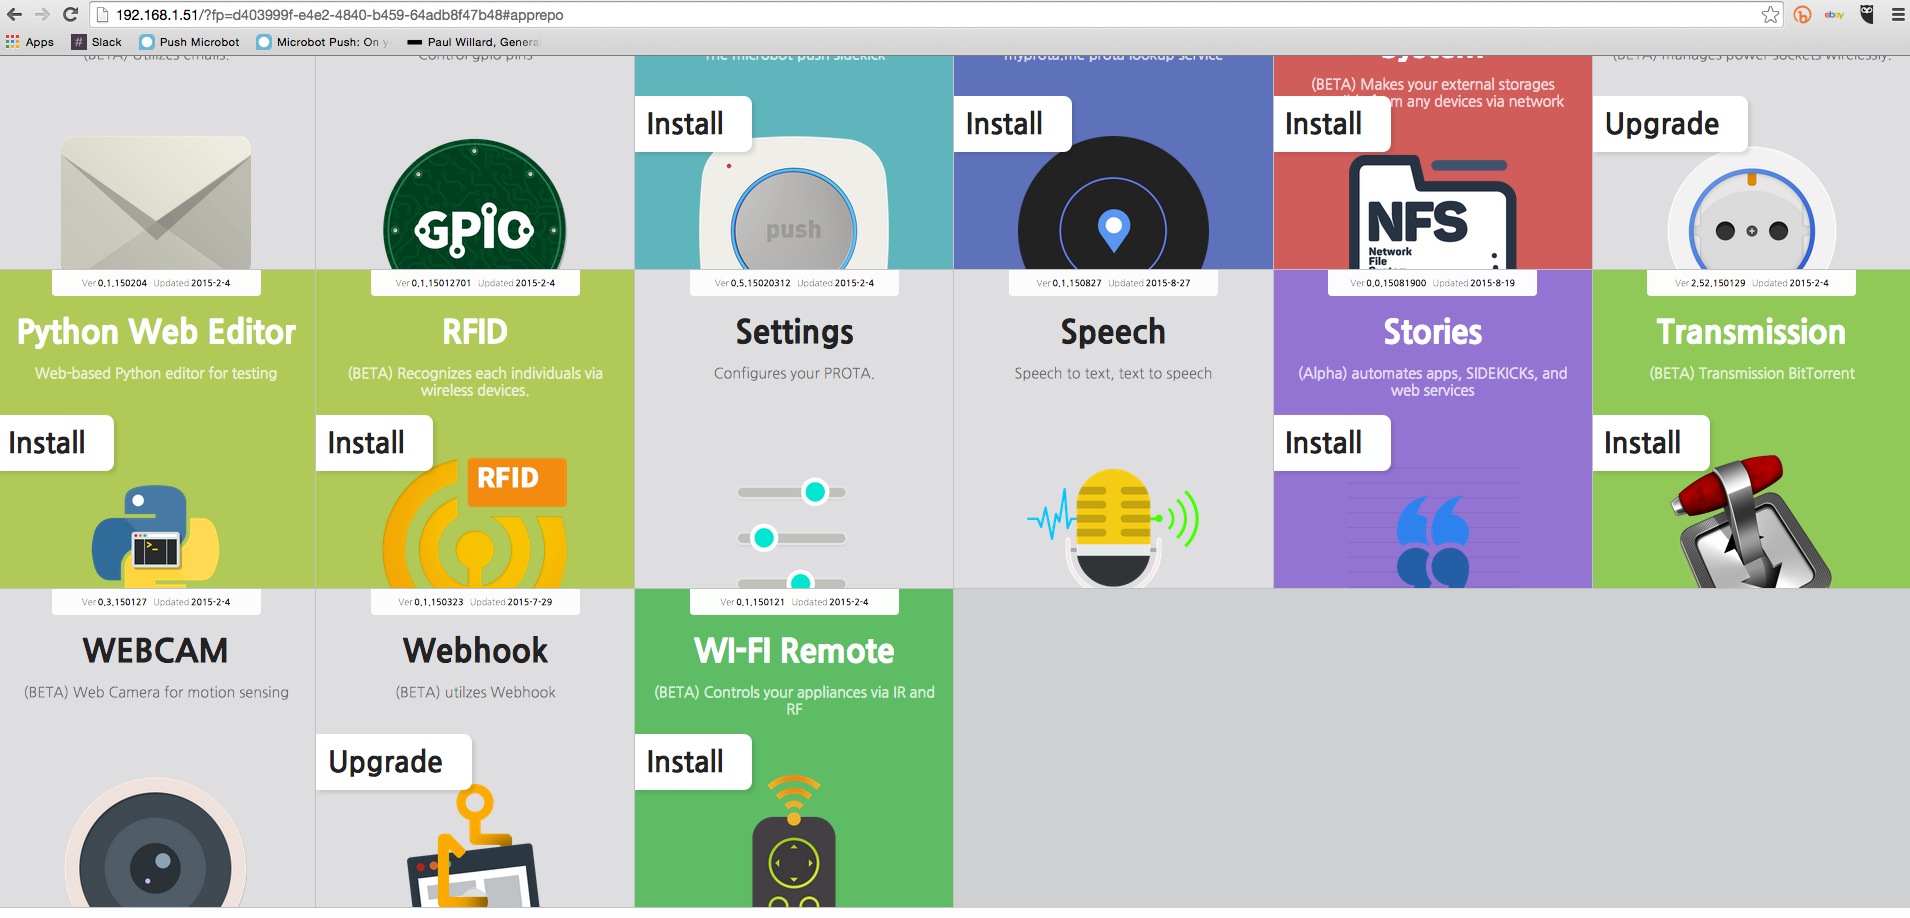Click the WI-FI Remote card title
1910x918 pixels.
coord(794,651)
